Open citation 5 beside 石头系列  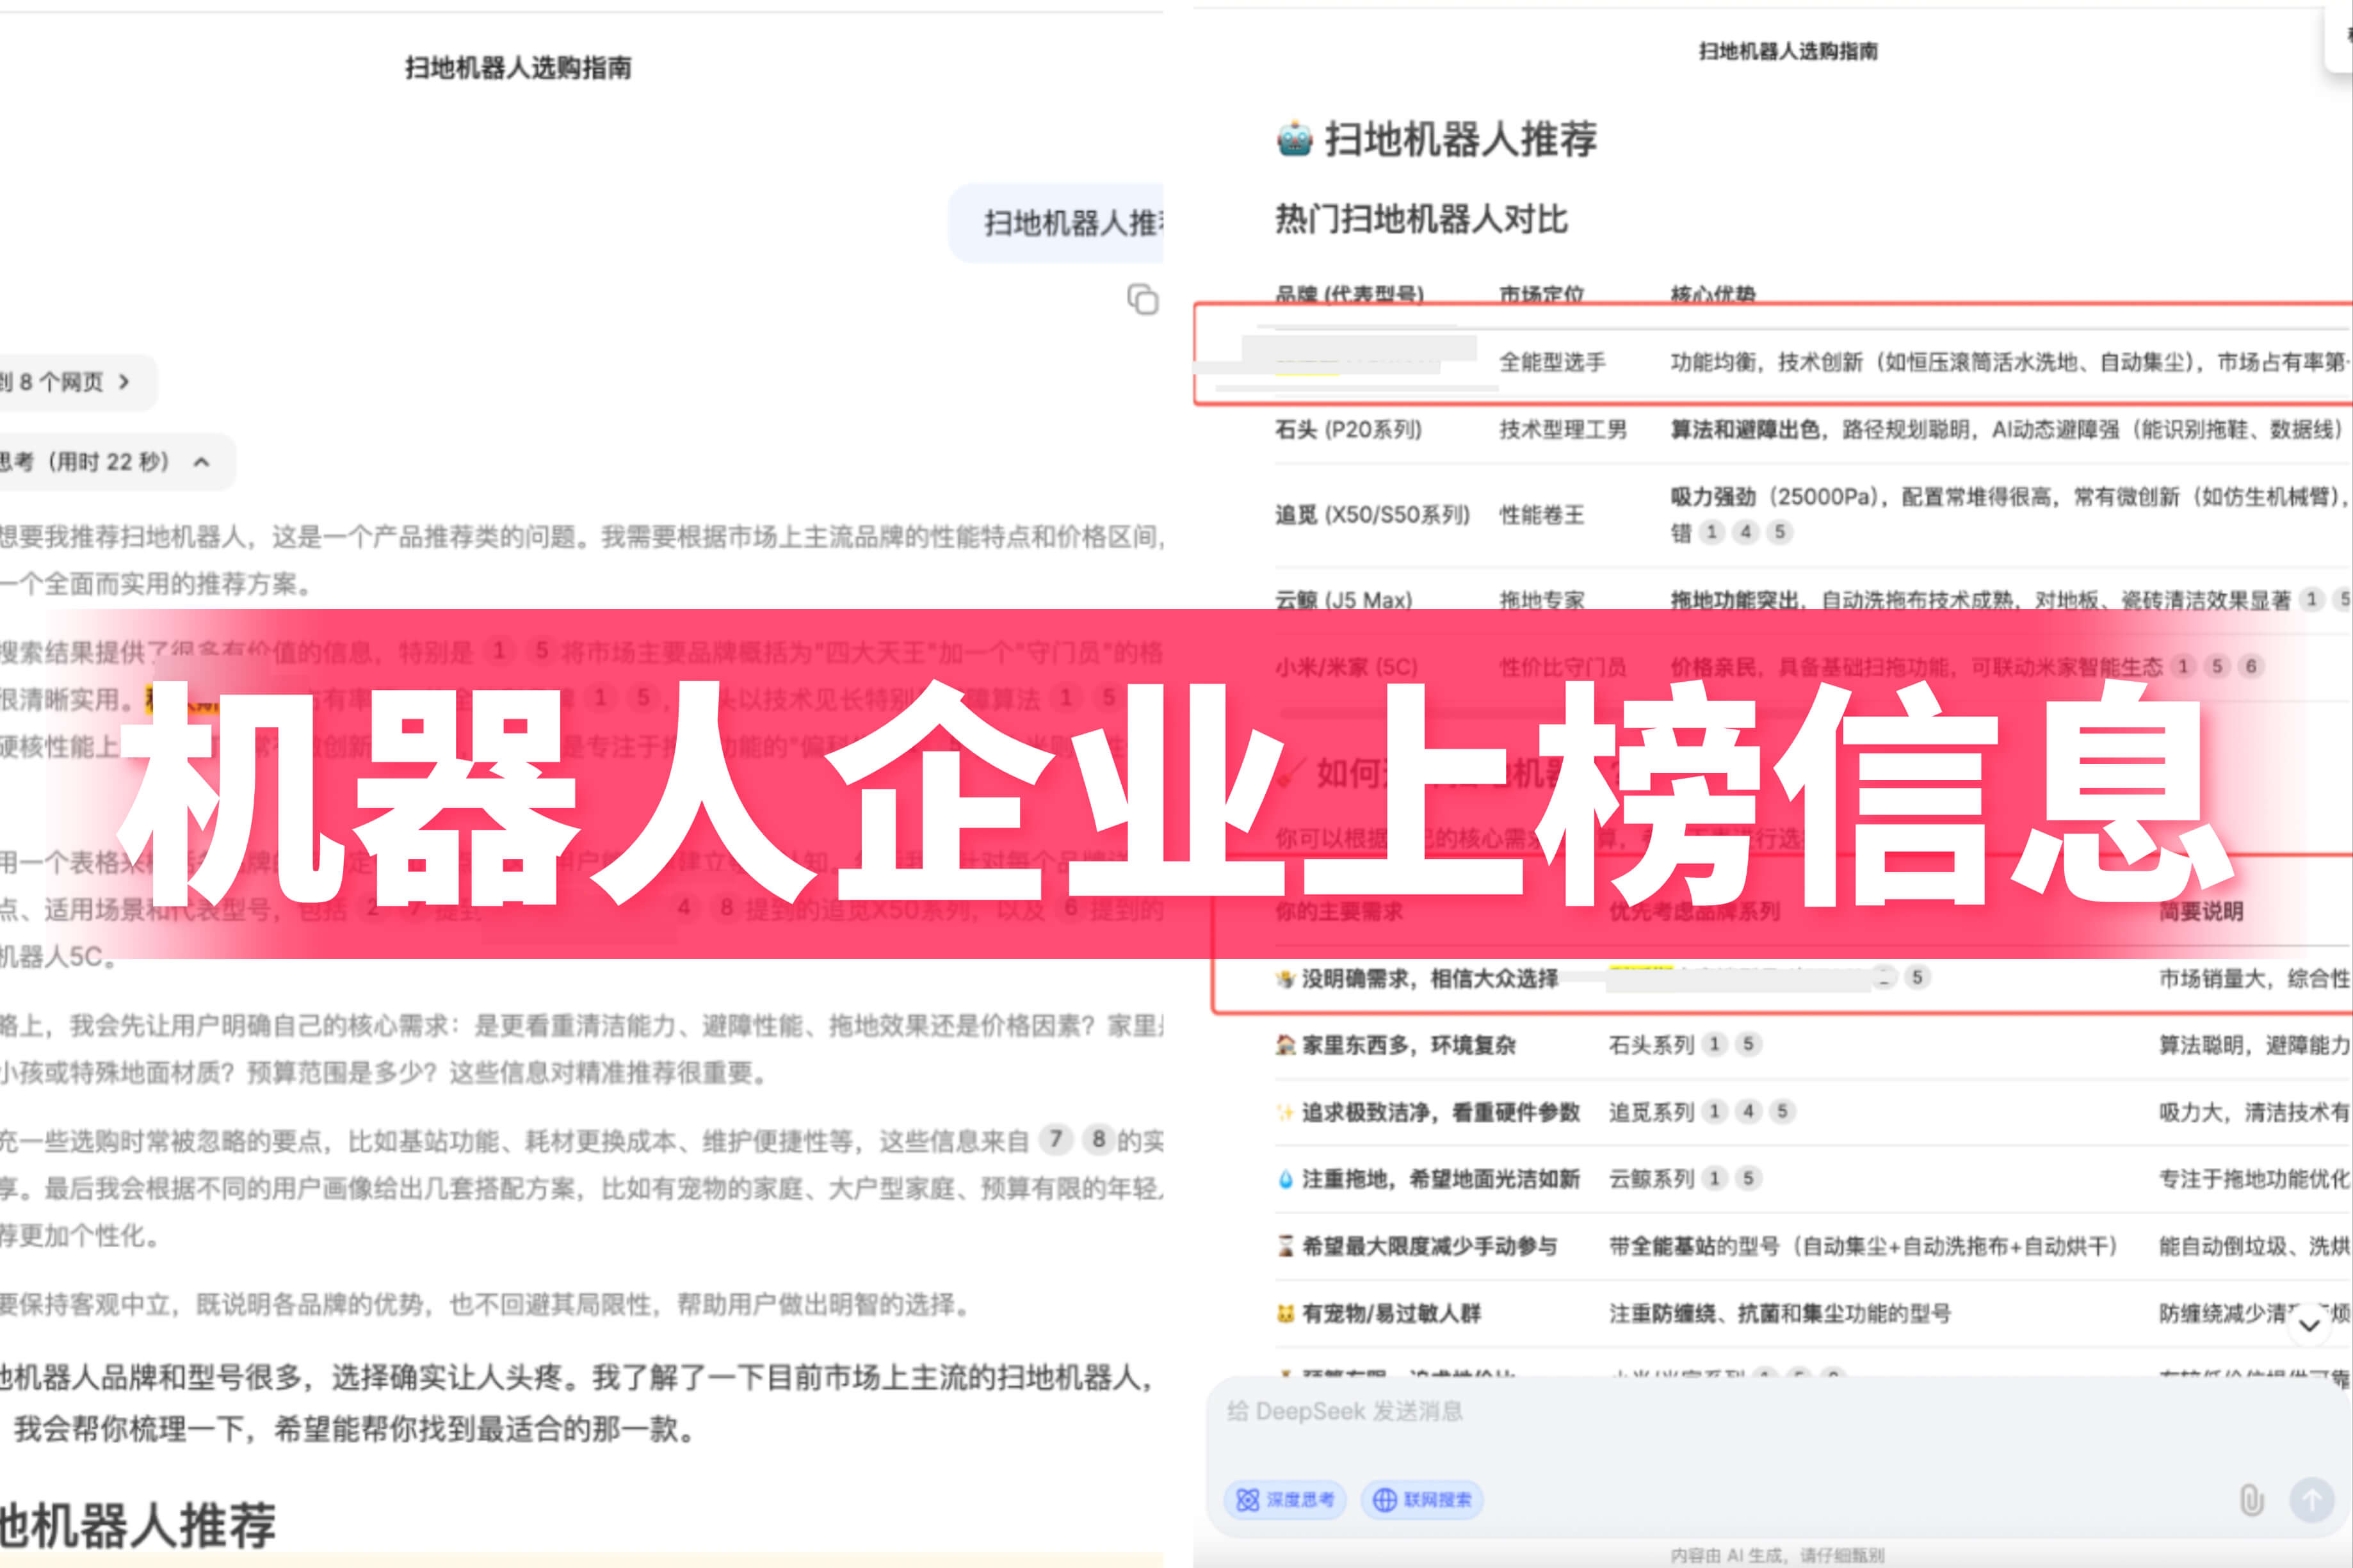[x=1748, y=1044]
